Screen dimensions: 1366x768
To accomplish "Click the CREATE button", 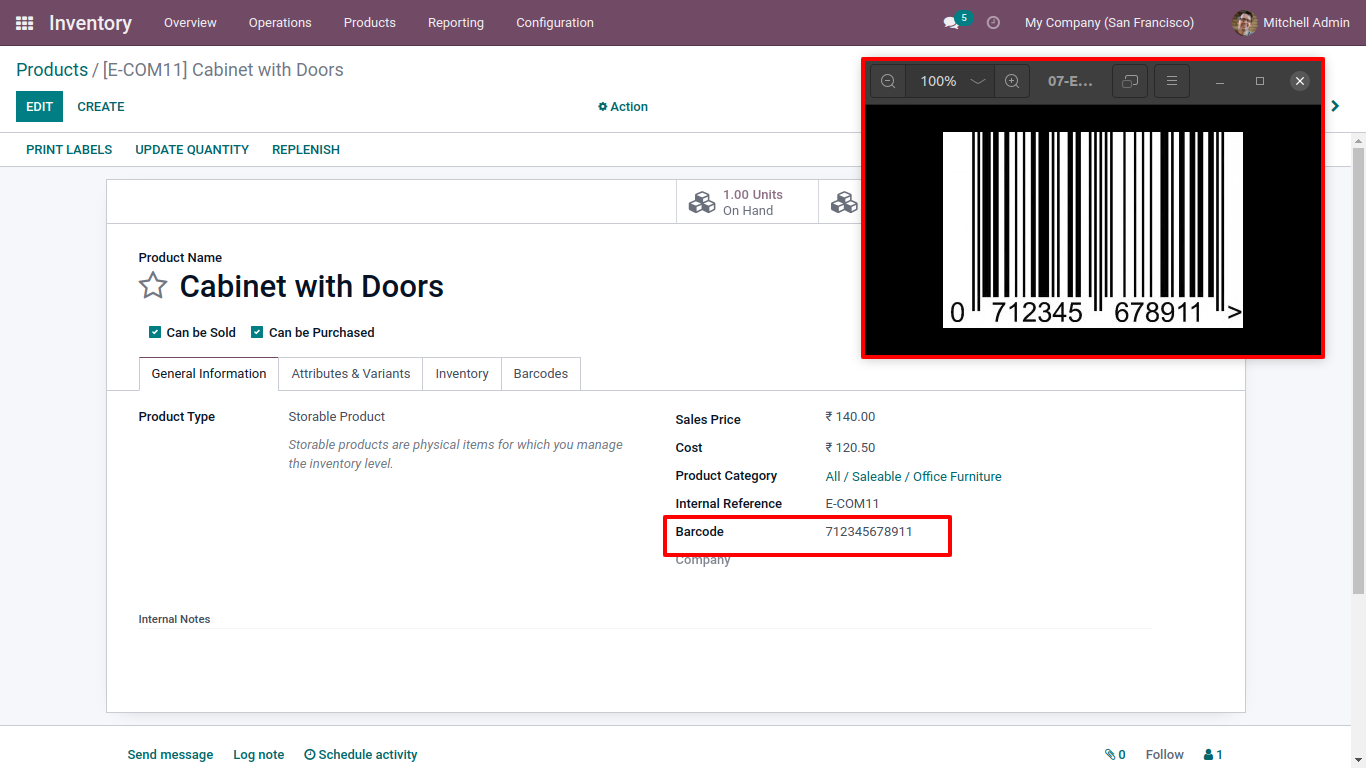I will [x=101, y=107].
